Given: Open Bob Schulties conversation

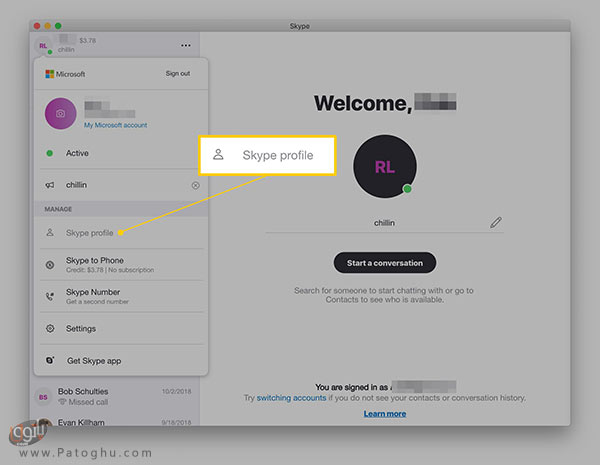Looking at the screenshot, I should click(115, 397).
